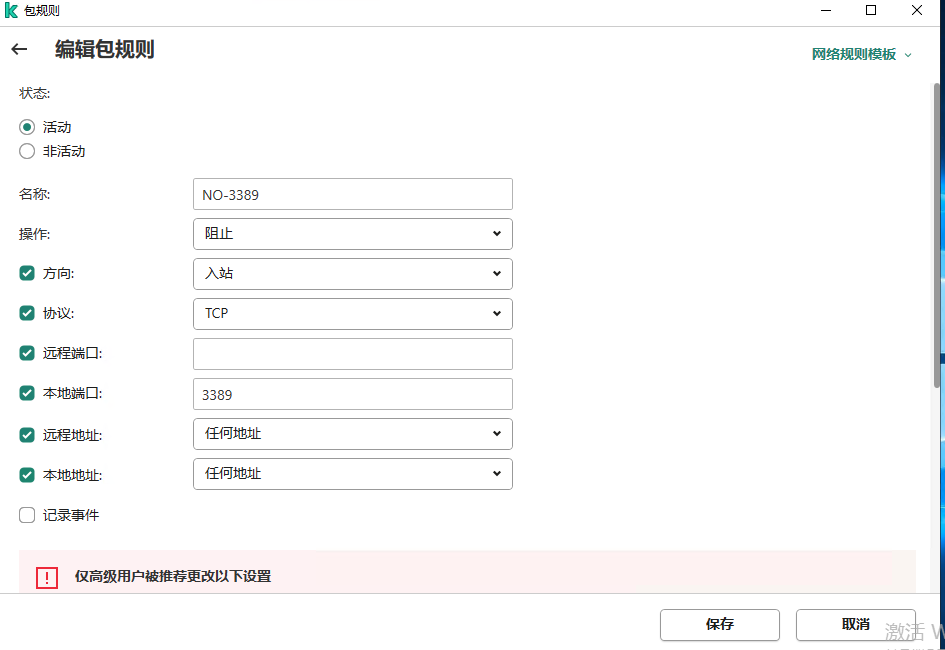Screen dimensions: 945x650
Task: Expand the 远程地址 dropdown
Action: [x=352, y=434]
